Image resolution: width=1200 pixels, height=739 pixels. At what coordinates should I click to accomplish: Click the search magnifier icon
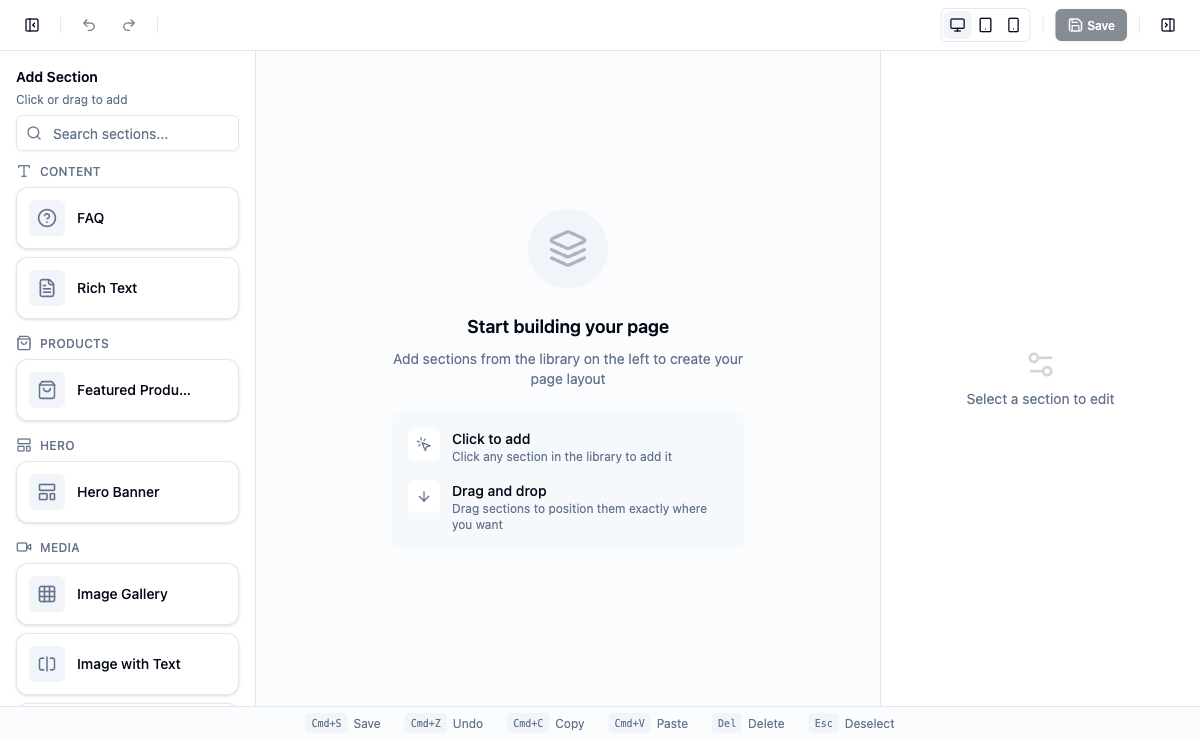(x=34, y=133)
